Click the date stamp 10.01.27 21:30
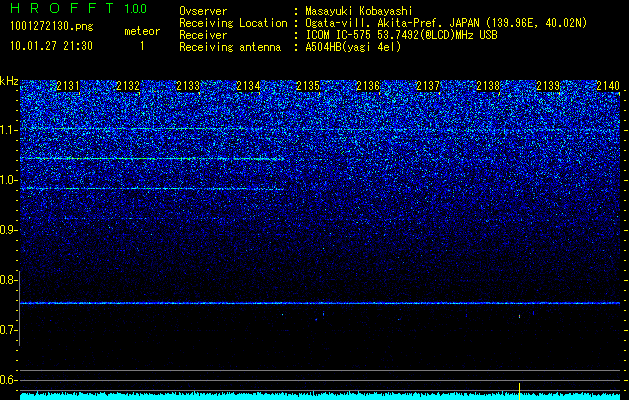629x400 pixels. click(x=51, y=46)
